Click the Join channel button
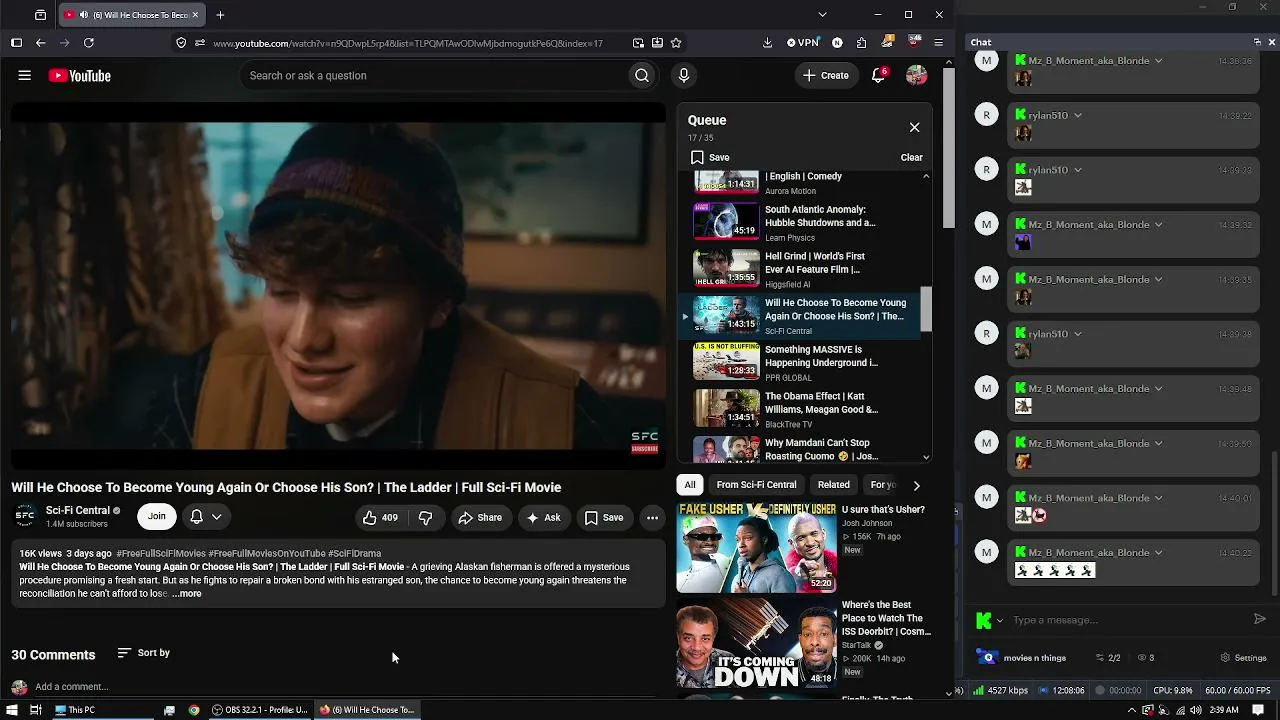Viewport: 1280px width, 720px height. point(157,517)
